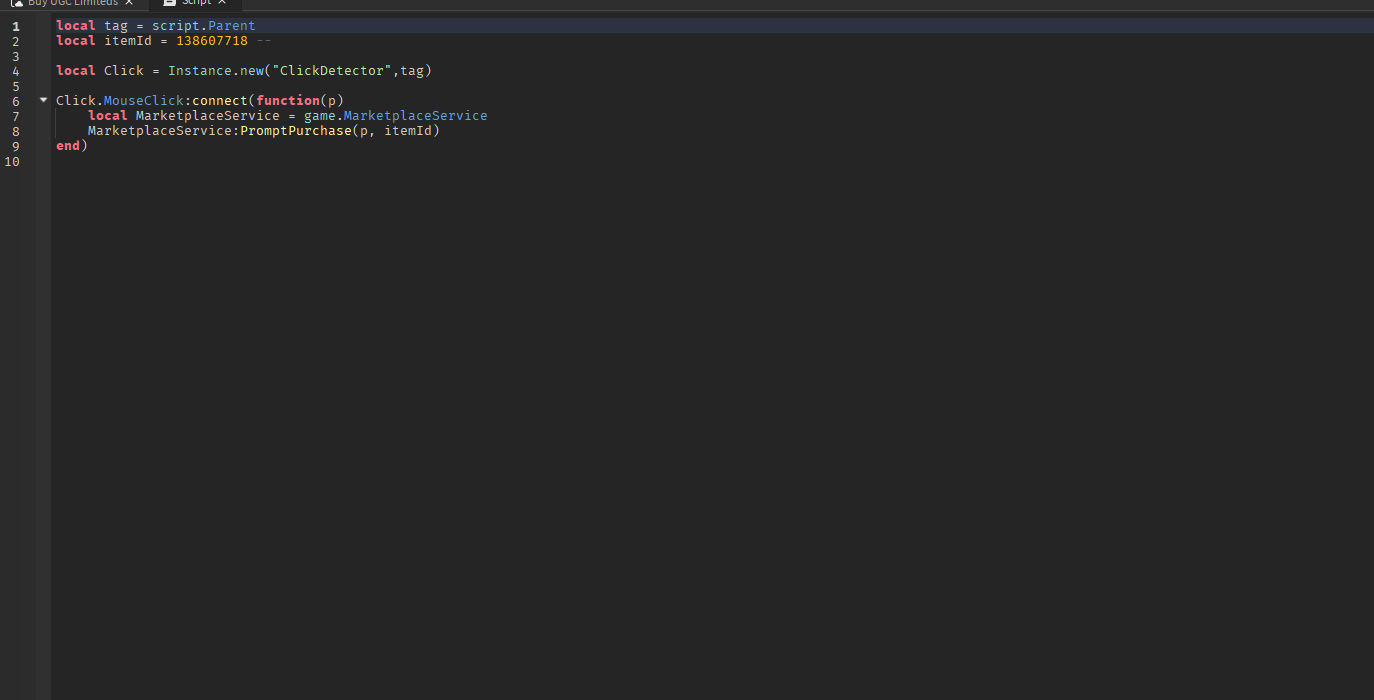Click script.Parent on line 1
Image resolution: width=1374 pixels, height=700 pixels.
tap(203, 25)
